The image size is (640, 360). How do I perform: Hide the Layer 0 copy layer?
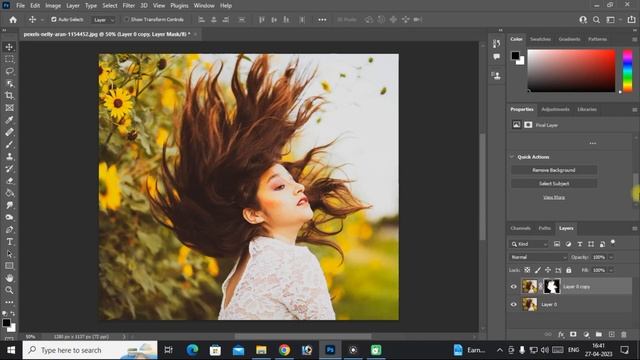click(513, 287)
